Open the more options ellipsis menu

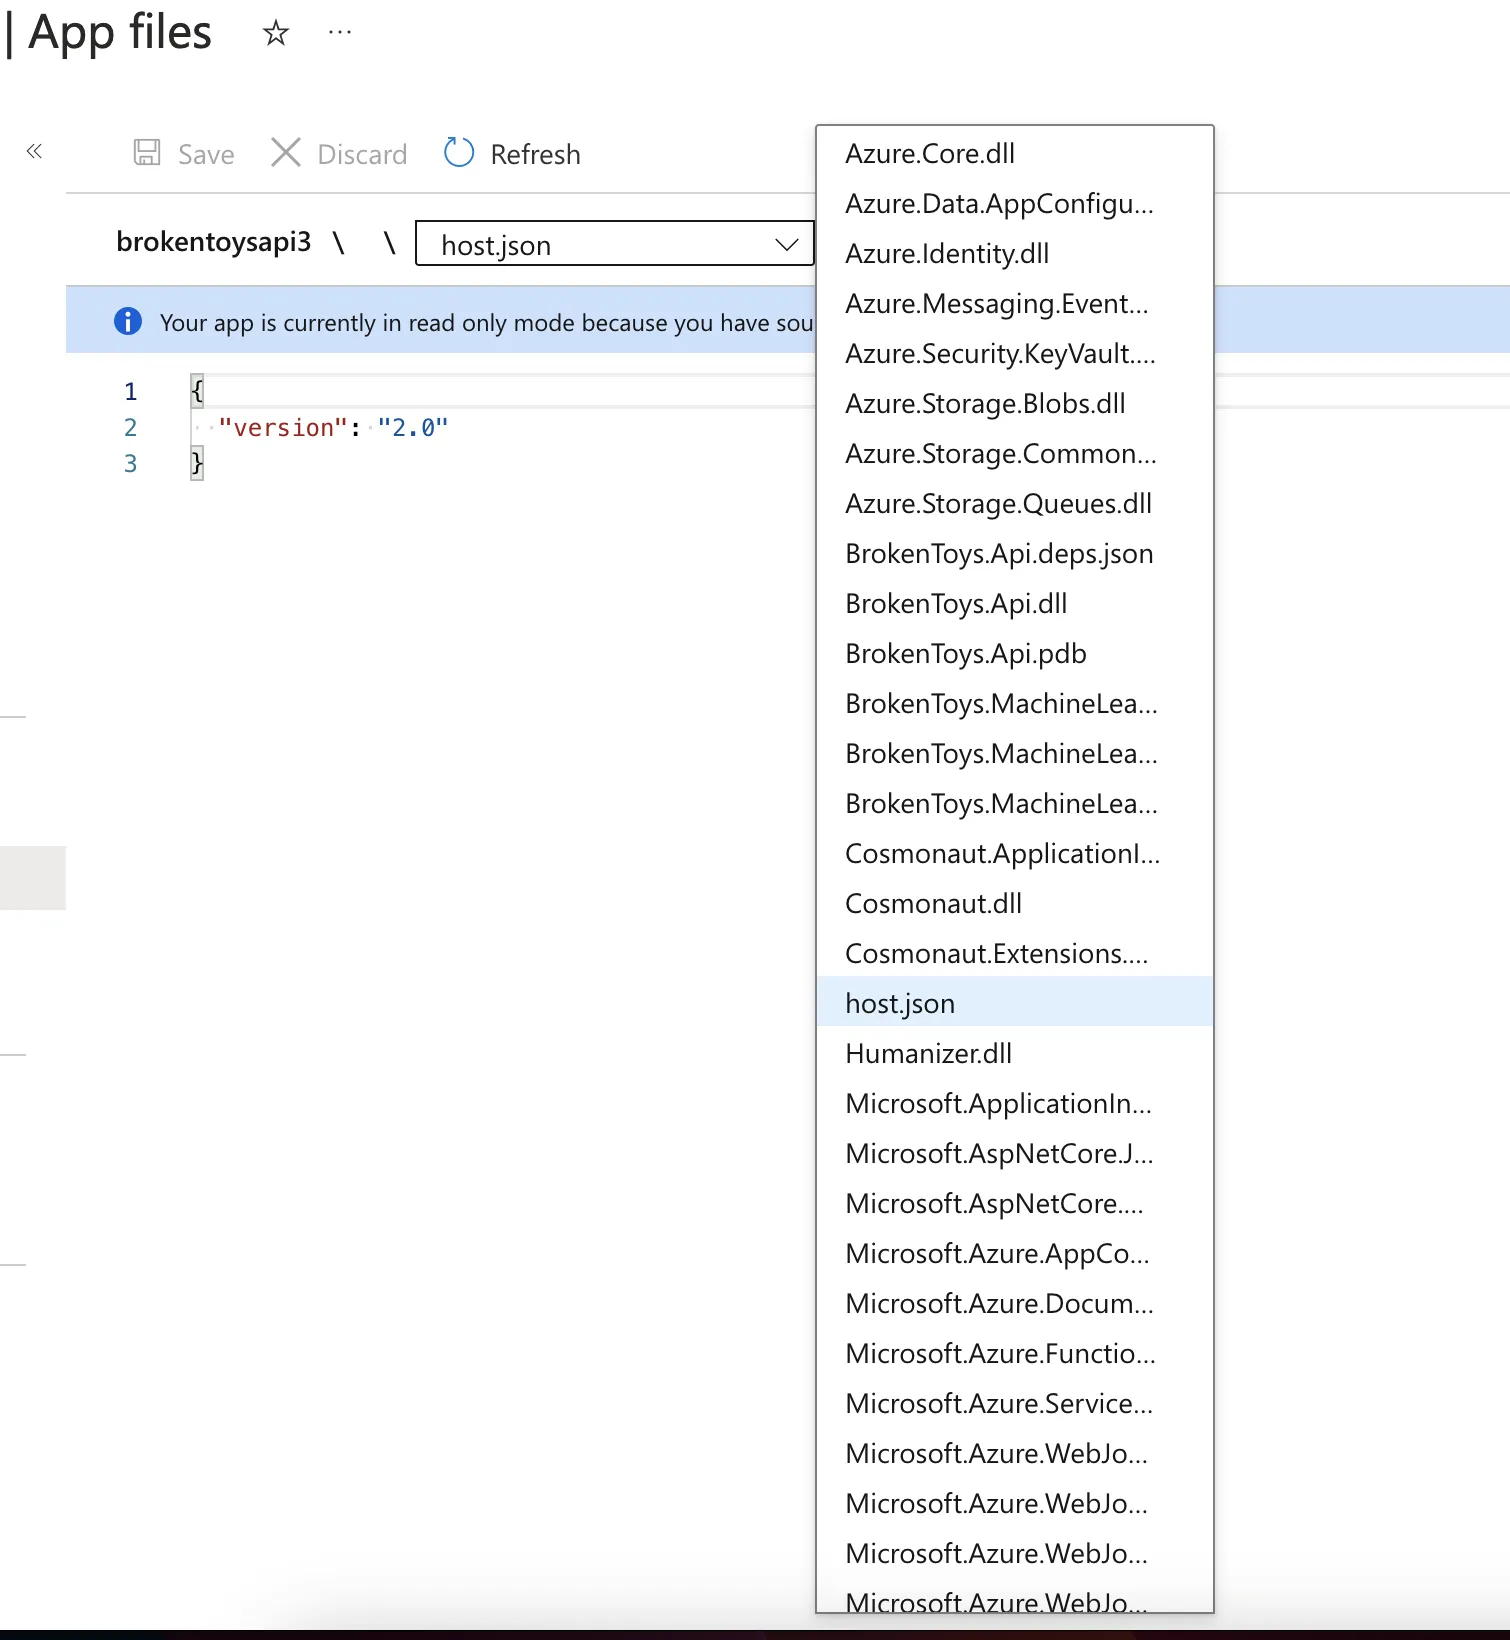pos(340,33)
